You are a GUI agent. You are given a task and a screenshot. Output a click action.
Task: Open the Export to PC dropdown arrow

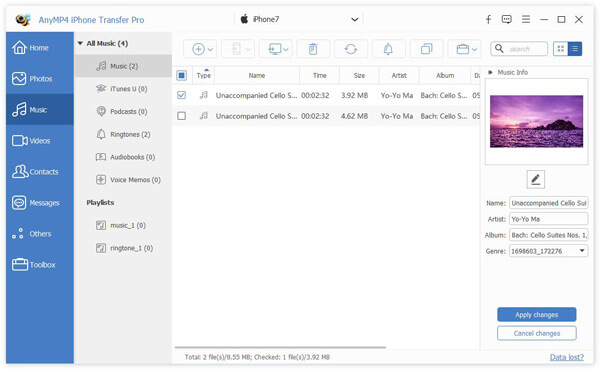coord(286,49)
